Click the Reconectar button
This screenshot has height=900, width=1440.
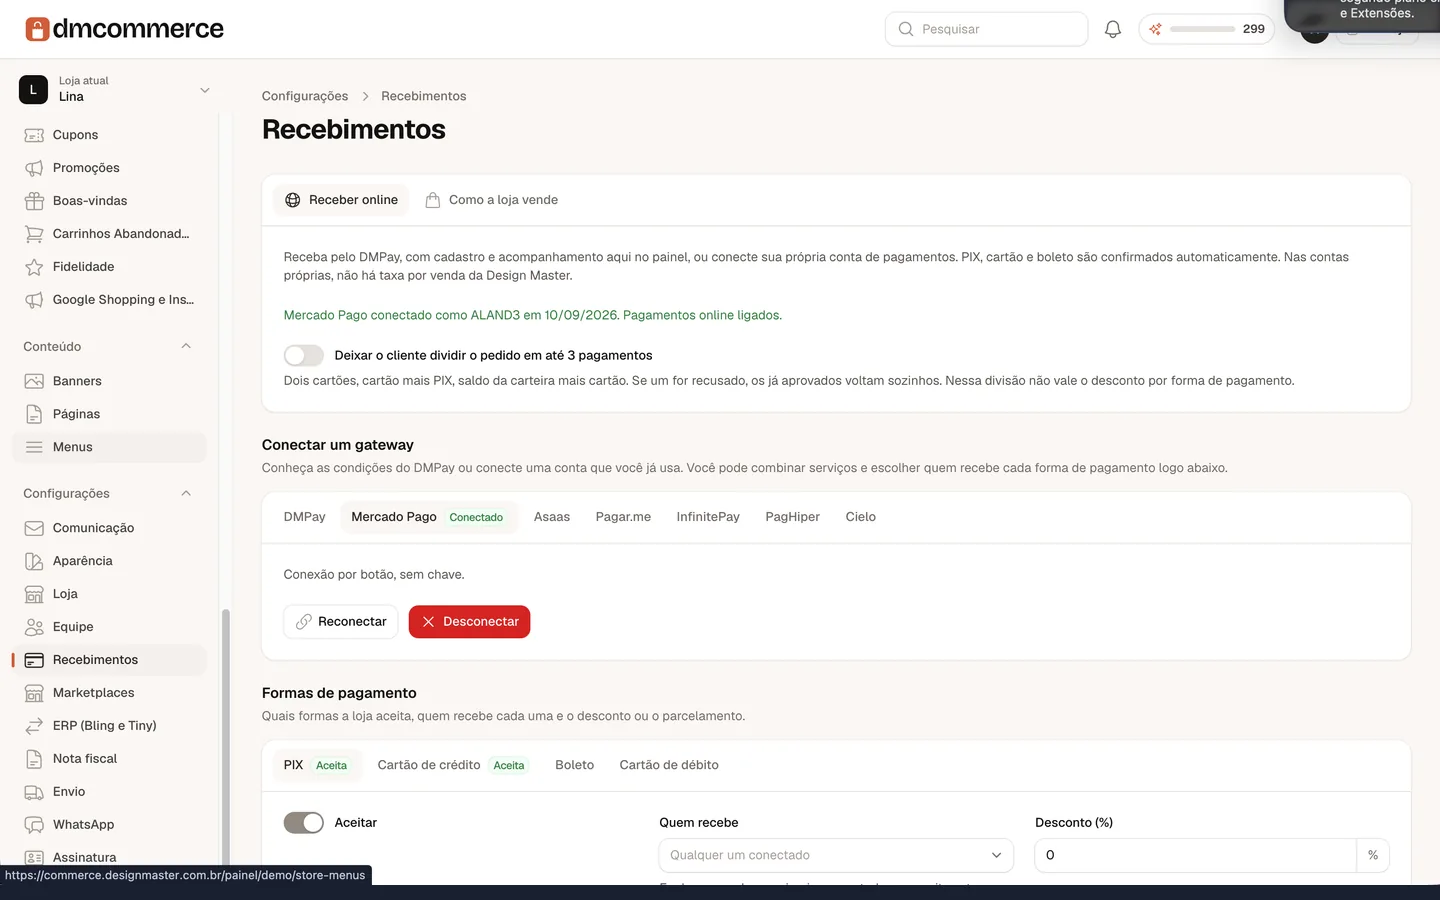coord(341,622)
